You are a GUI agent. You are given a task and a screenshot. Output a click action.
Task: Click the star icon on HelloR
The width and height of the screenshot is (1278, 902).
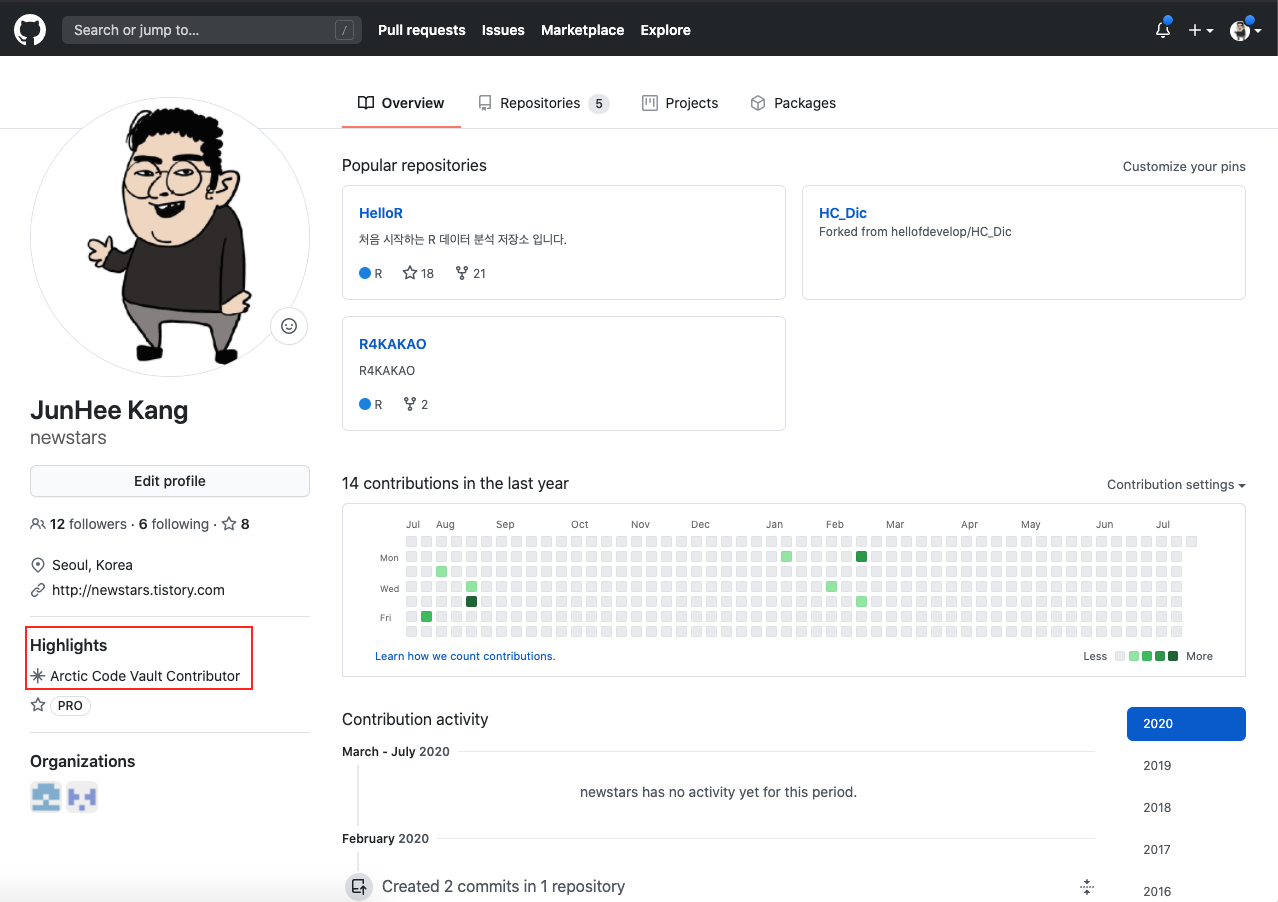(410, 273)
